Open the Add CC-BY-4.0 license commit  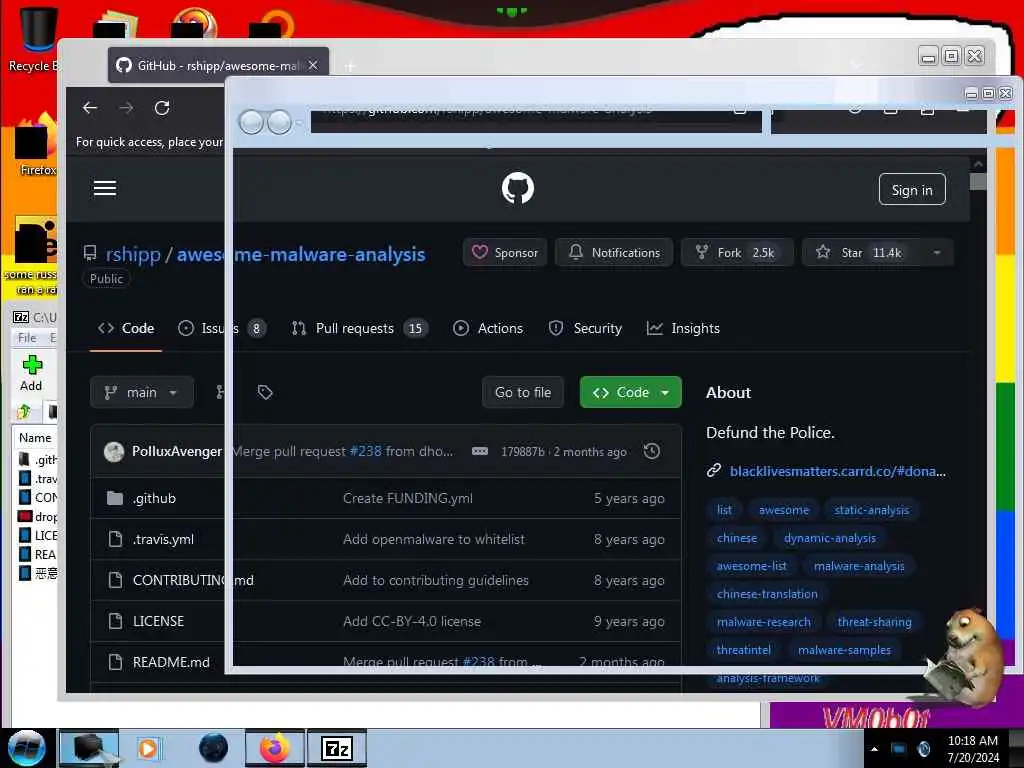point(411,621)
